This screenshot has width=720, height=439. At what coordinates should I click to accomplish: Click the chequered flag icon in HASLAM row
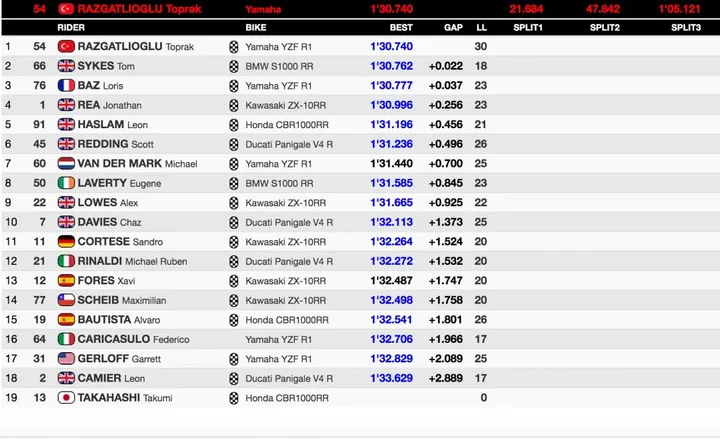(234, 125)
